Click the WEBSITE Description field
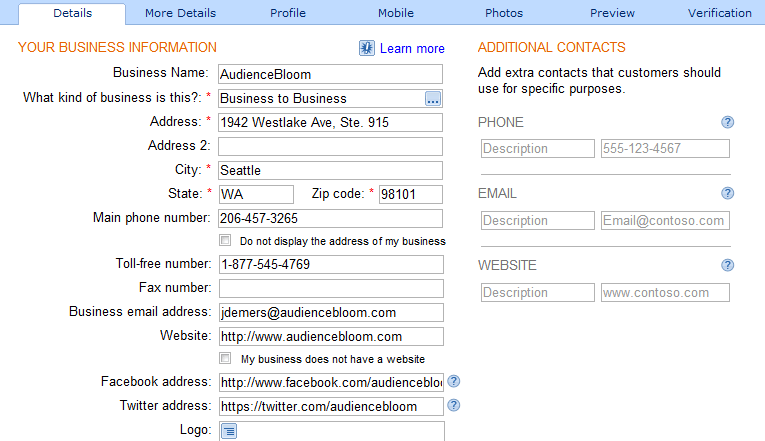This screenshot has width=765, height=441. 538,293
